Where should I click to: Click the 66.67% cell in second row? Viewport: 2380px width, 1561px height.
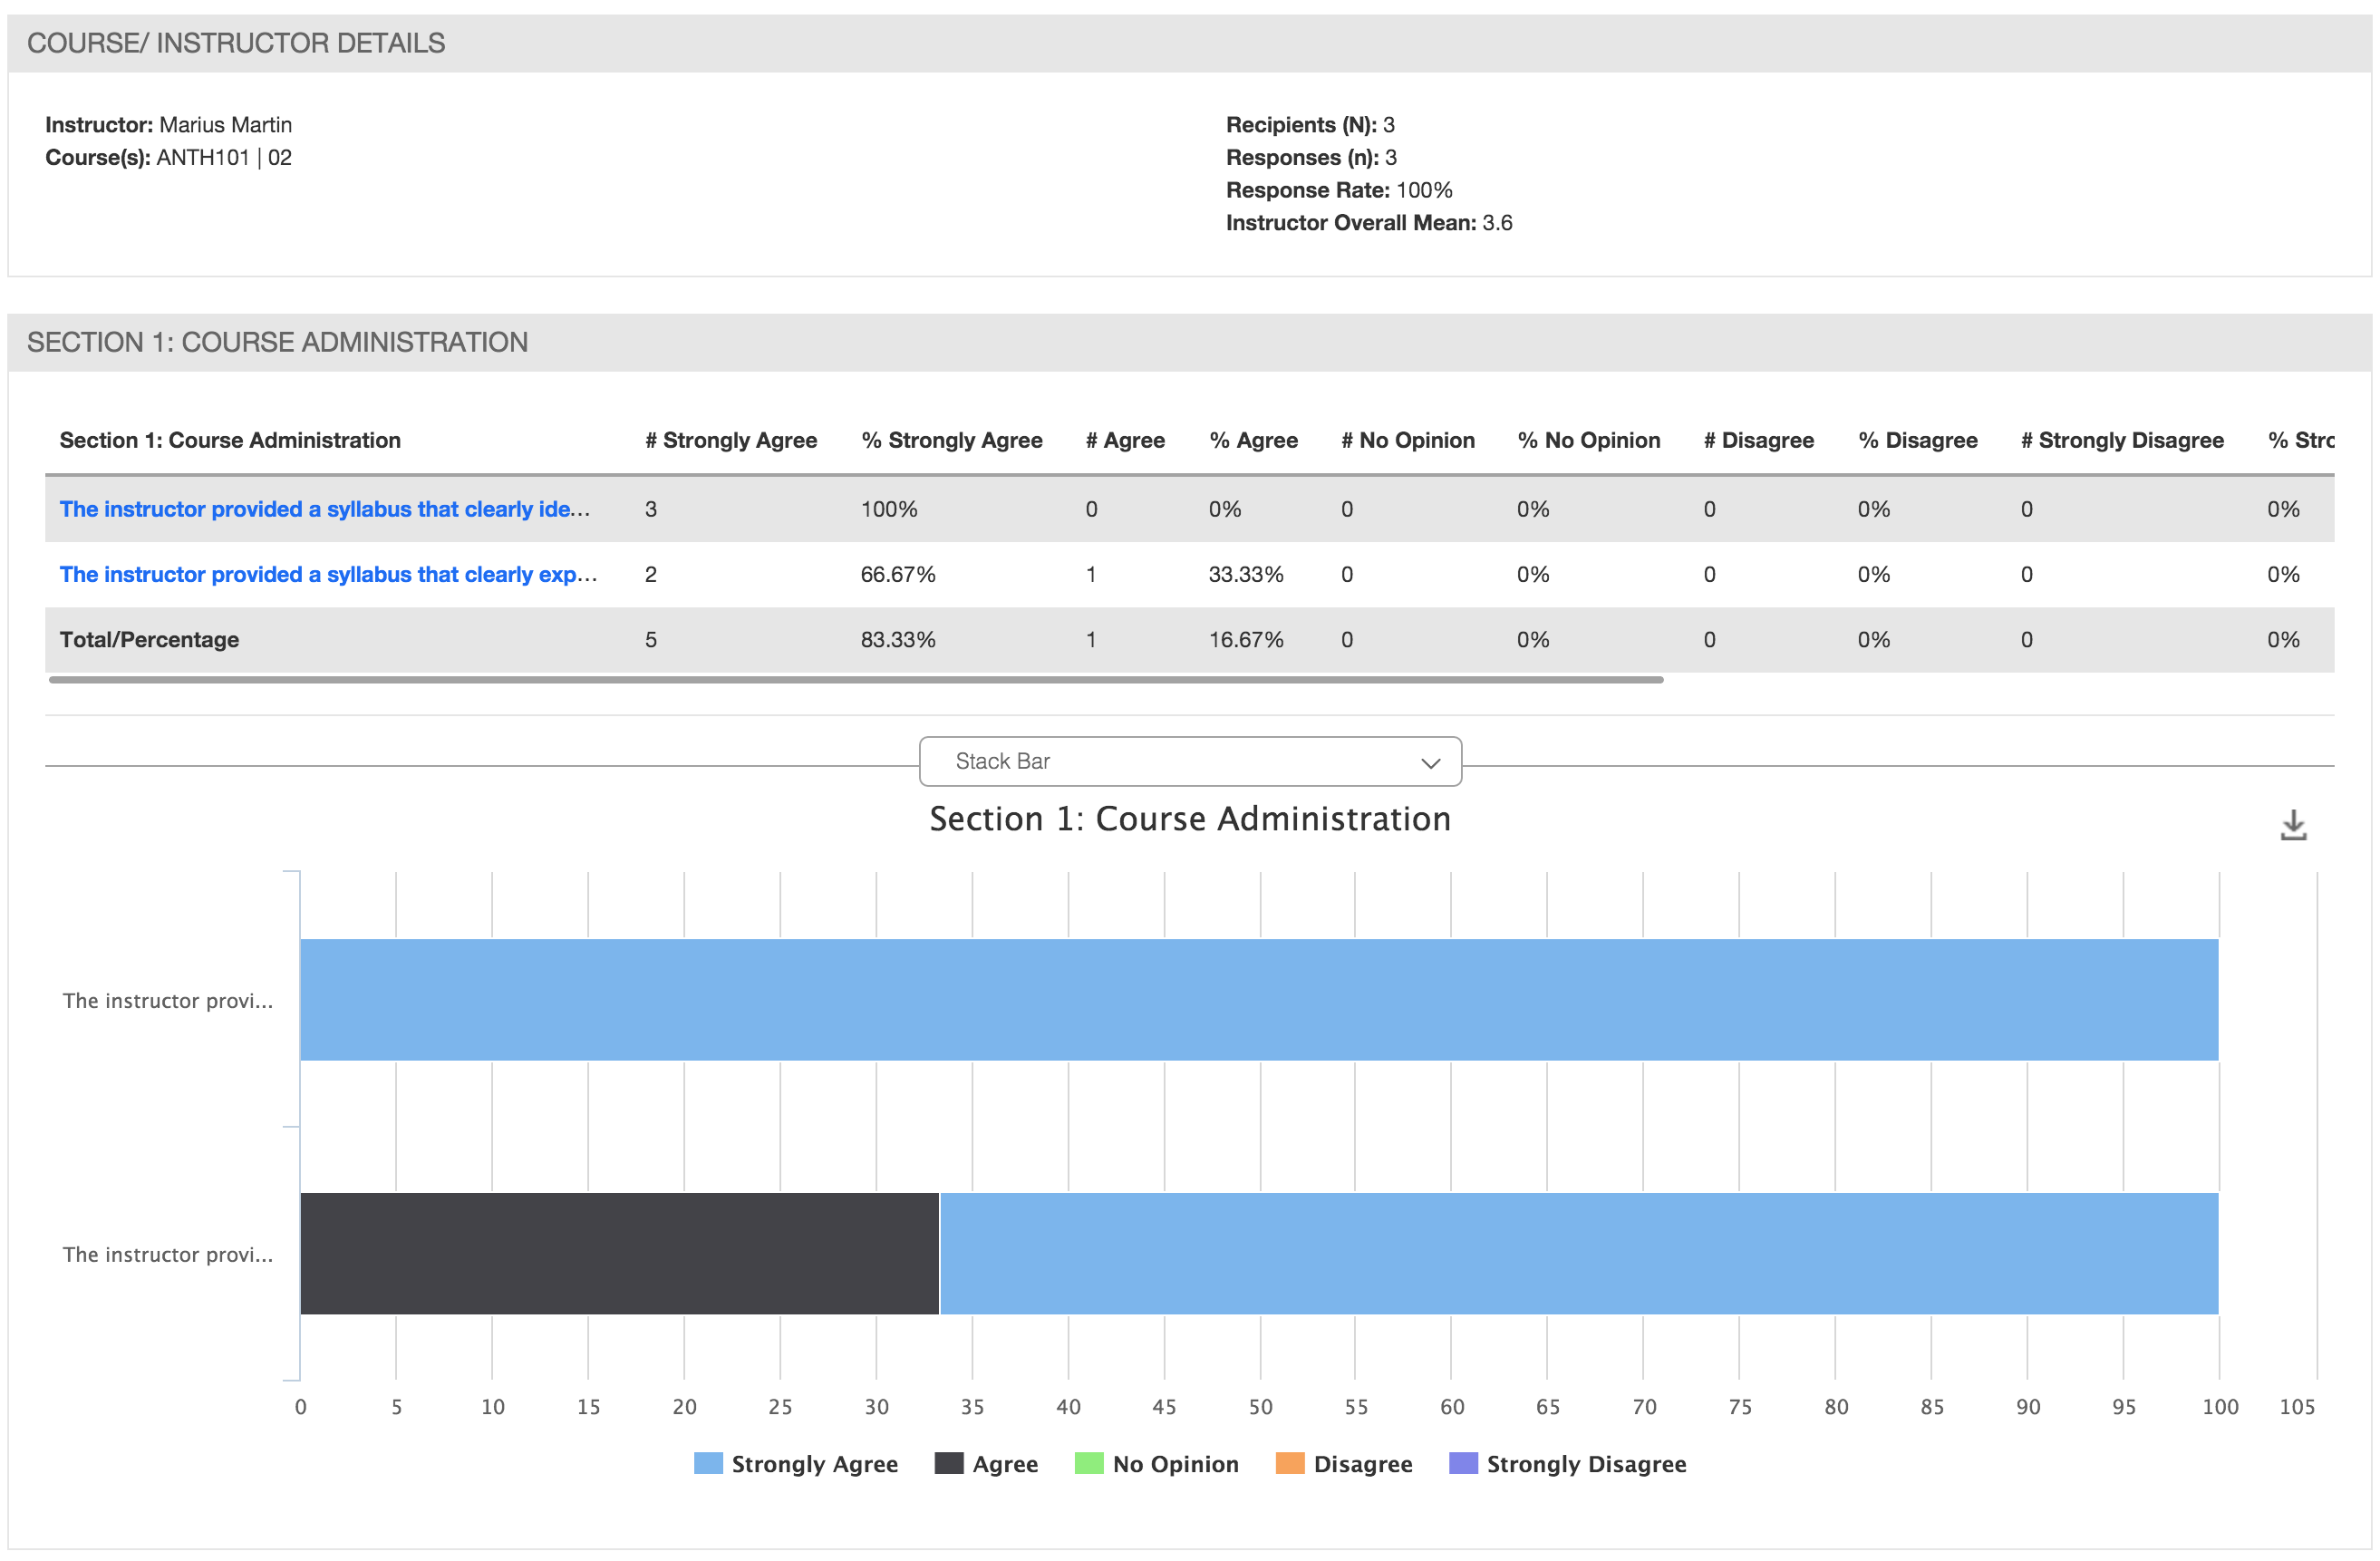[898, 574]
